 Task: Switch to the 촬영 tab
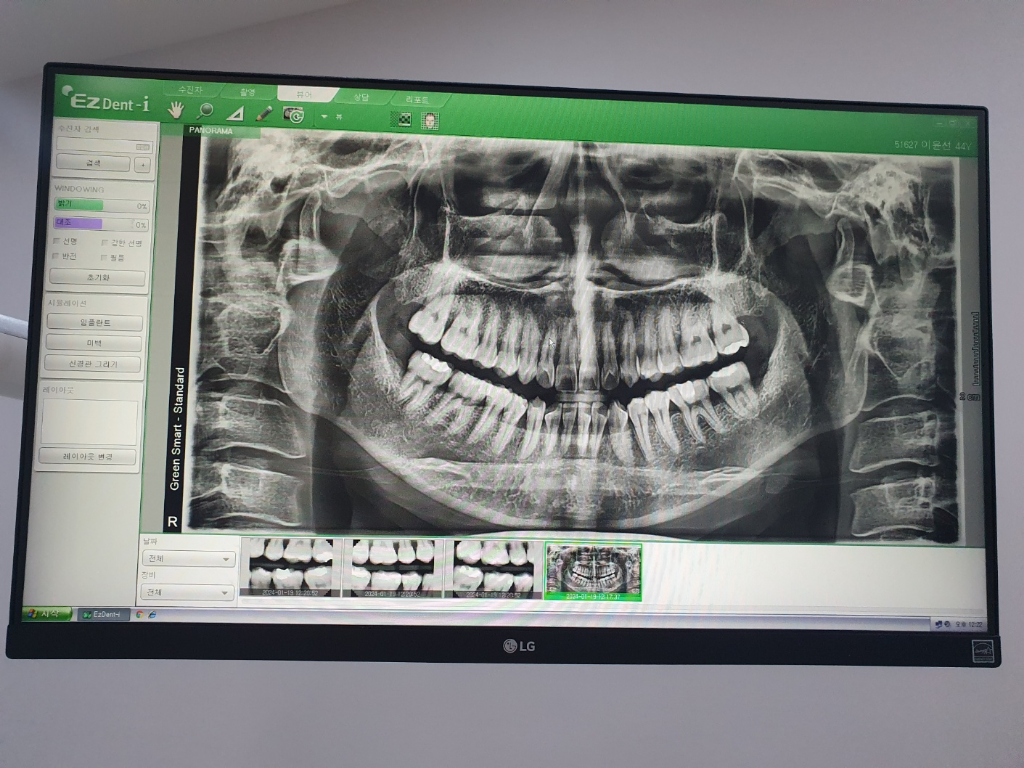(247, 91)
